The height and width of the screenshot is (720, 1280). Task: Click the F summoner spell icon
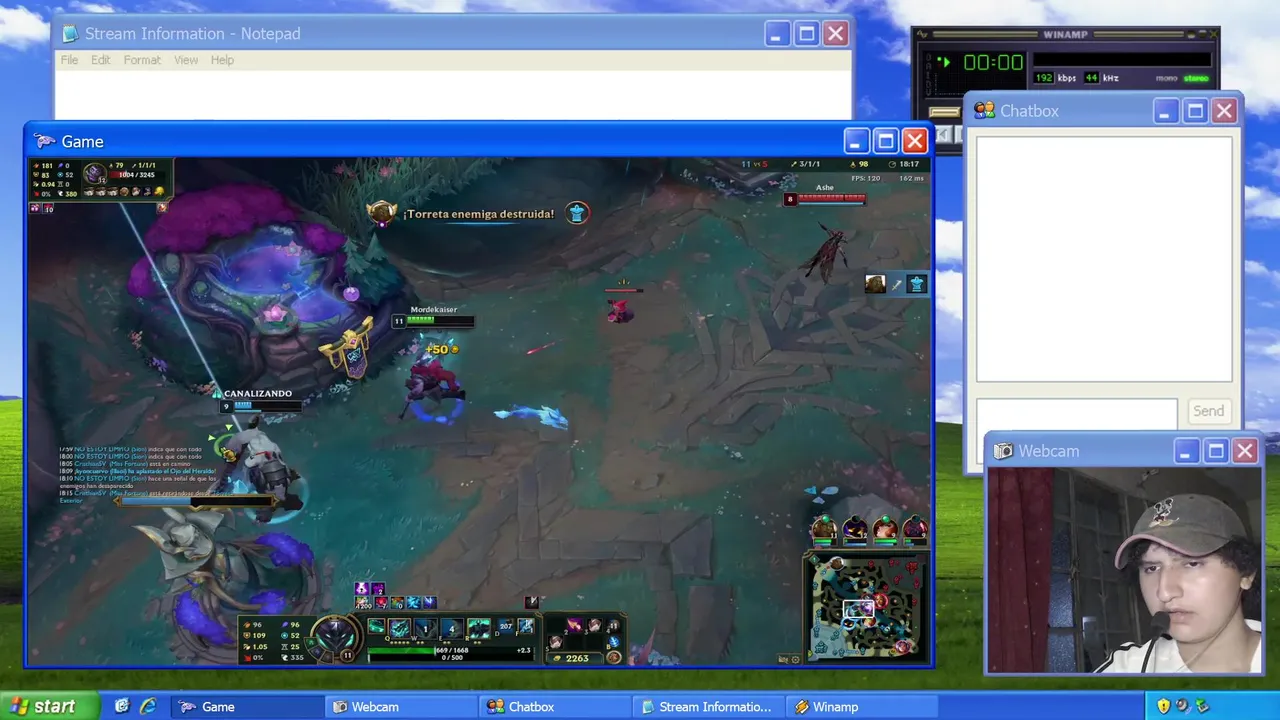pyautogui.click(x=526, y=627)
